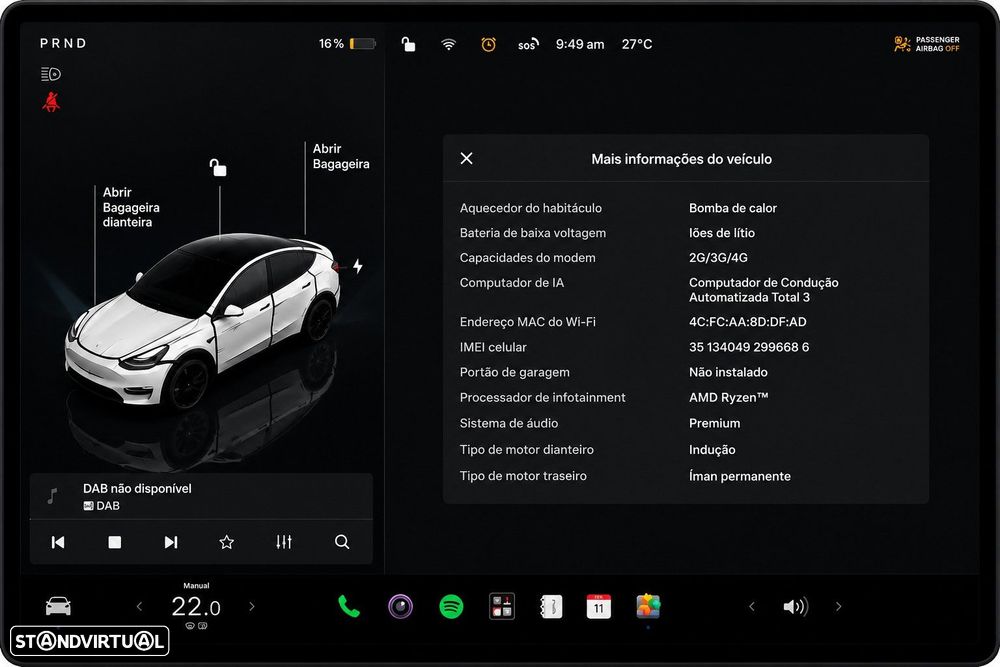This screenshot has height=667, width=1000.
Task: Launch Spotify from the bottom bar
Action: (x=452, y=606)
